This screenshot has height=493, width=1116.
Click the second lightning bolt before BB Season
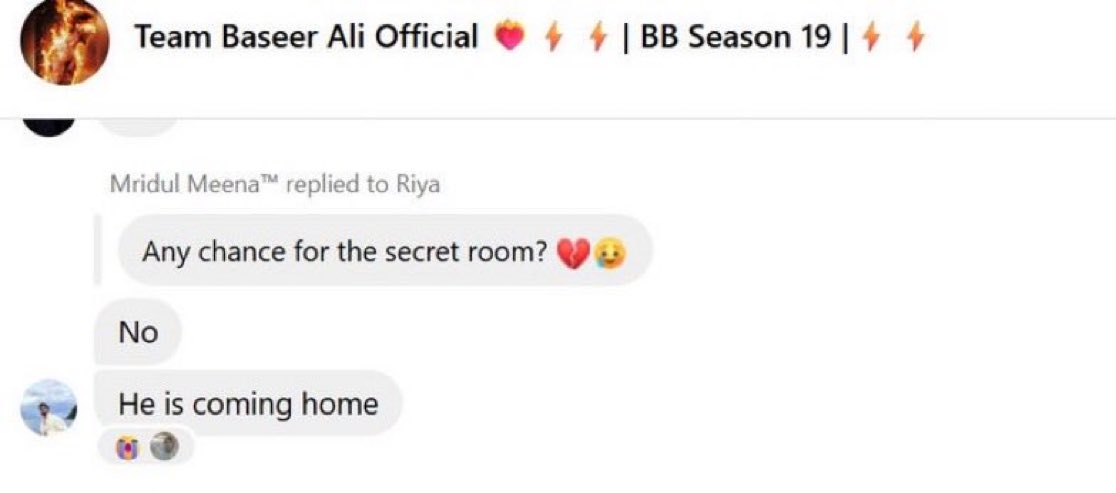point(596,37)
